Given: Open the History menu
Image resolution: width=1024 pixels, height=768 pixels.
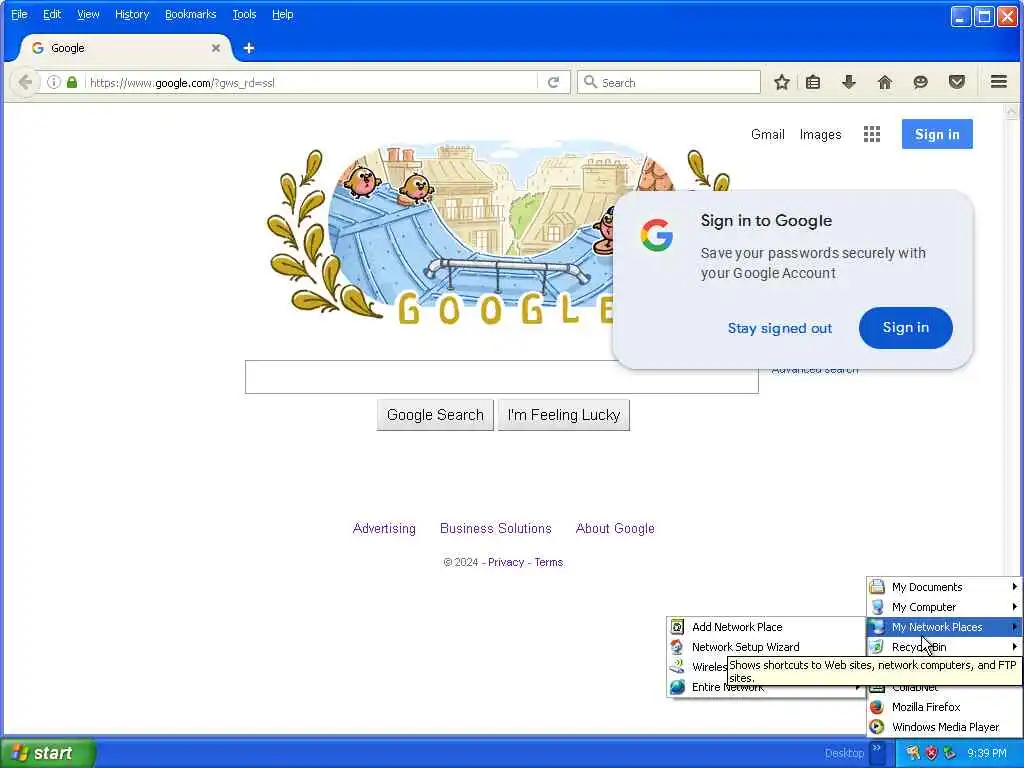Looking at the screenshot, I should [132, 14].
